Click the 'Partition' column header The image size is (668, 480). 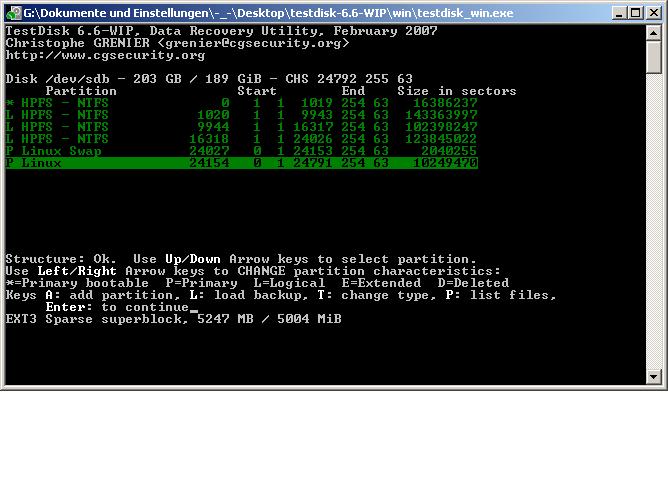81,91
